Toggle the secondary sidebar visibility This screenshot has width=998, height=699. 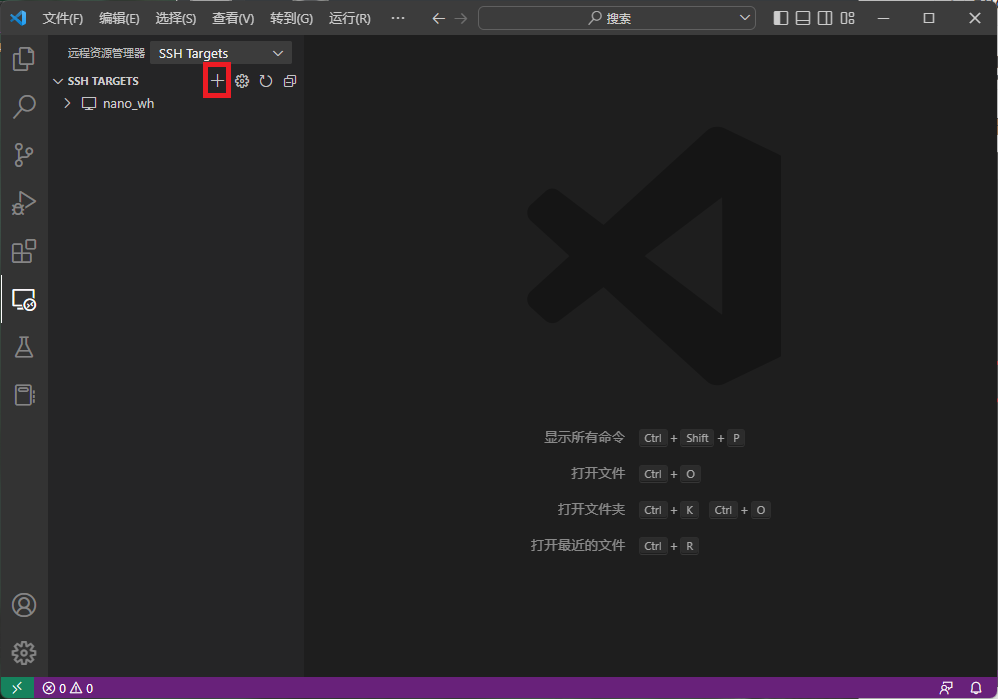[x=825, y=18]
